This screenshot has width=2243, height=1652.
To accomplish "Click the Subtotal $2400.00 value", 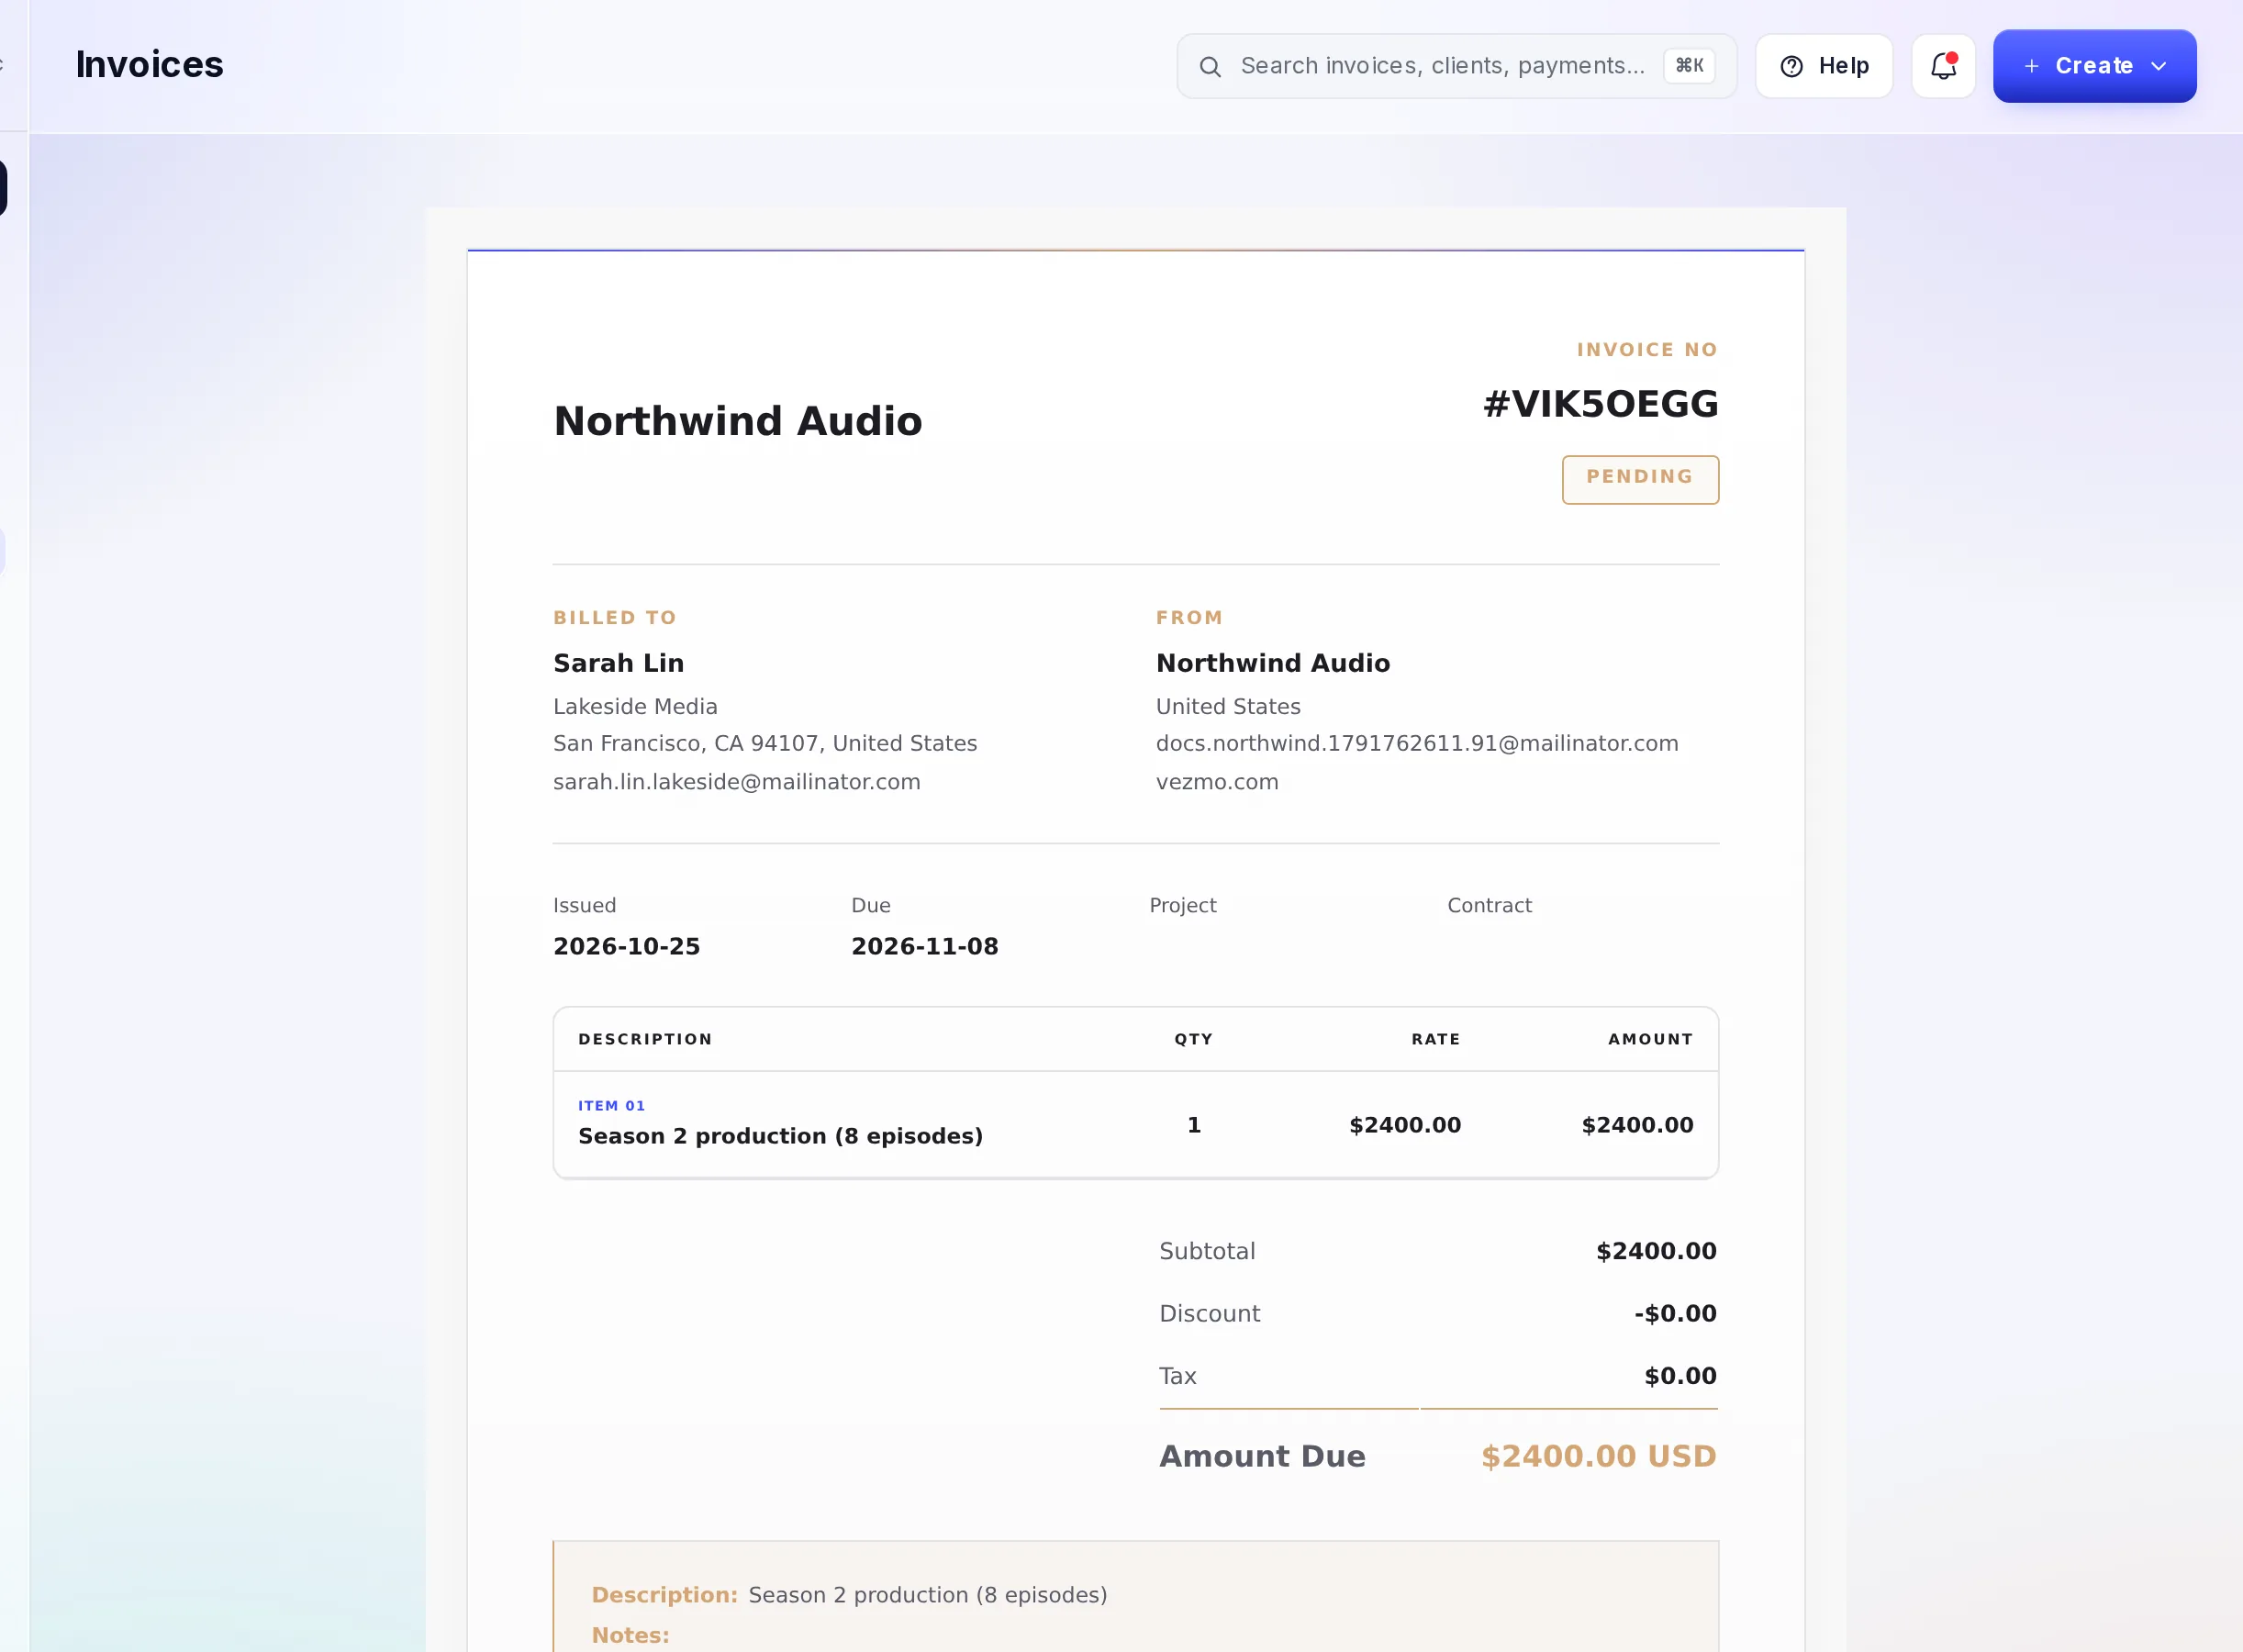I will (1656, 1251).
